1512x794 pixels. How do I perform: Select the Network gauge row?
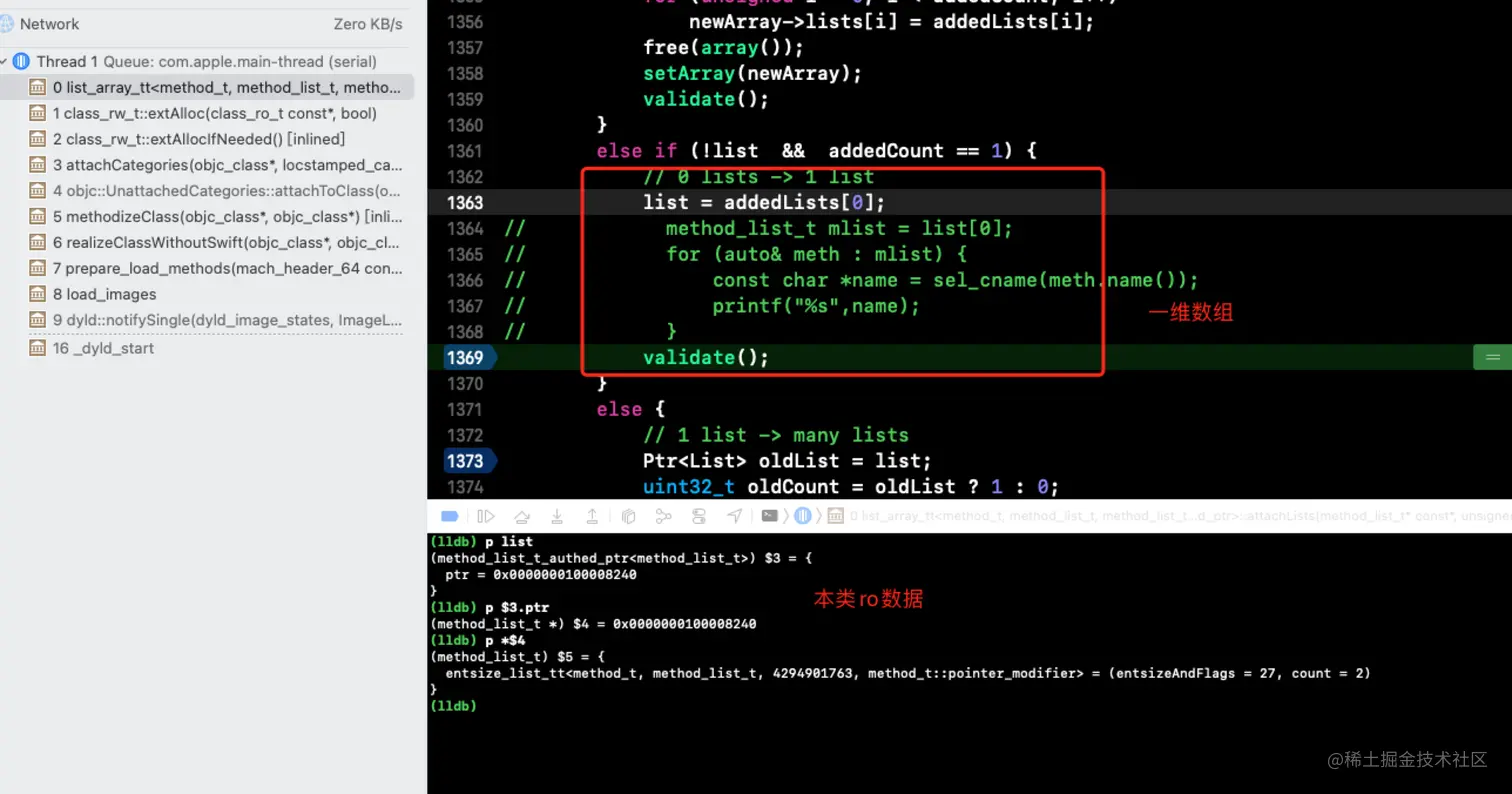[x=207, y=24]
